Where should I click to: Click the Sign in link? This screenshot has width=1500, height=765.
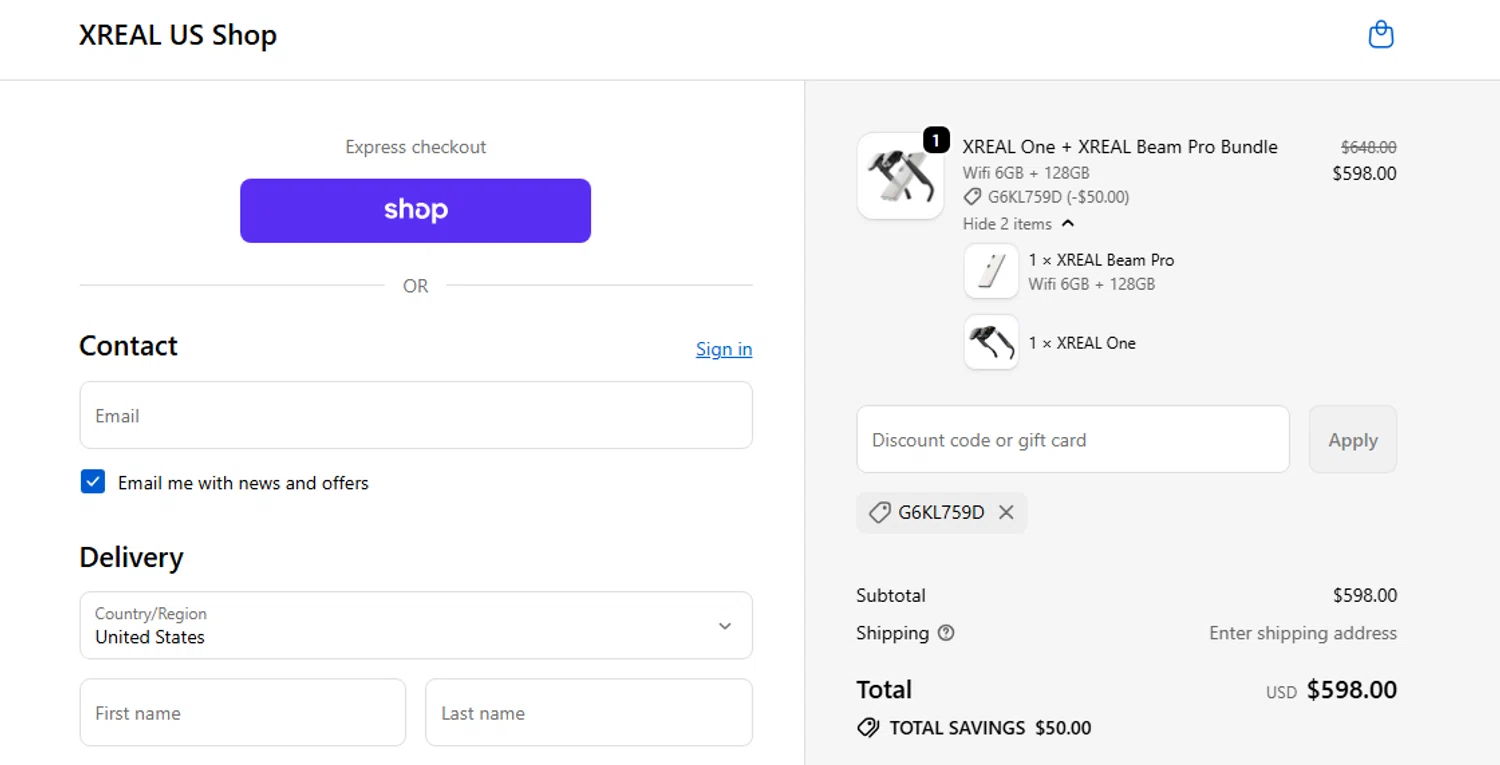[x=724, y=349]
